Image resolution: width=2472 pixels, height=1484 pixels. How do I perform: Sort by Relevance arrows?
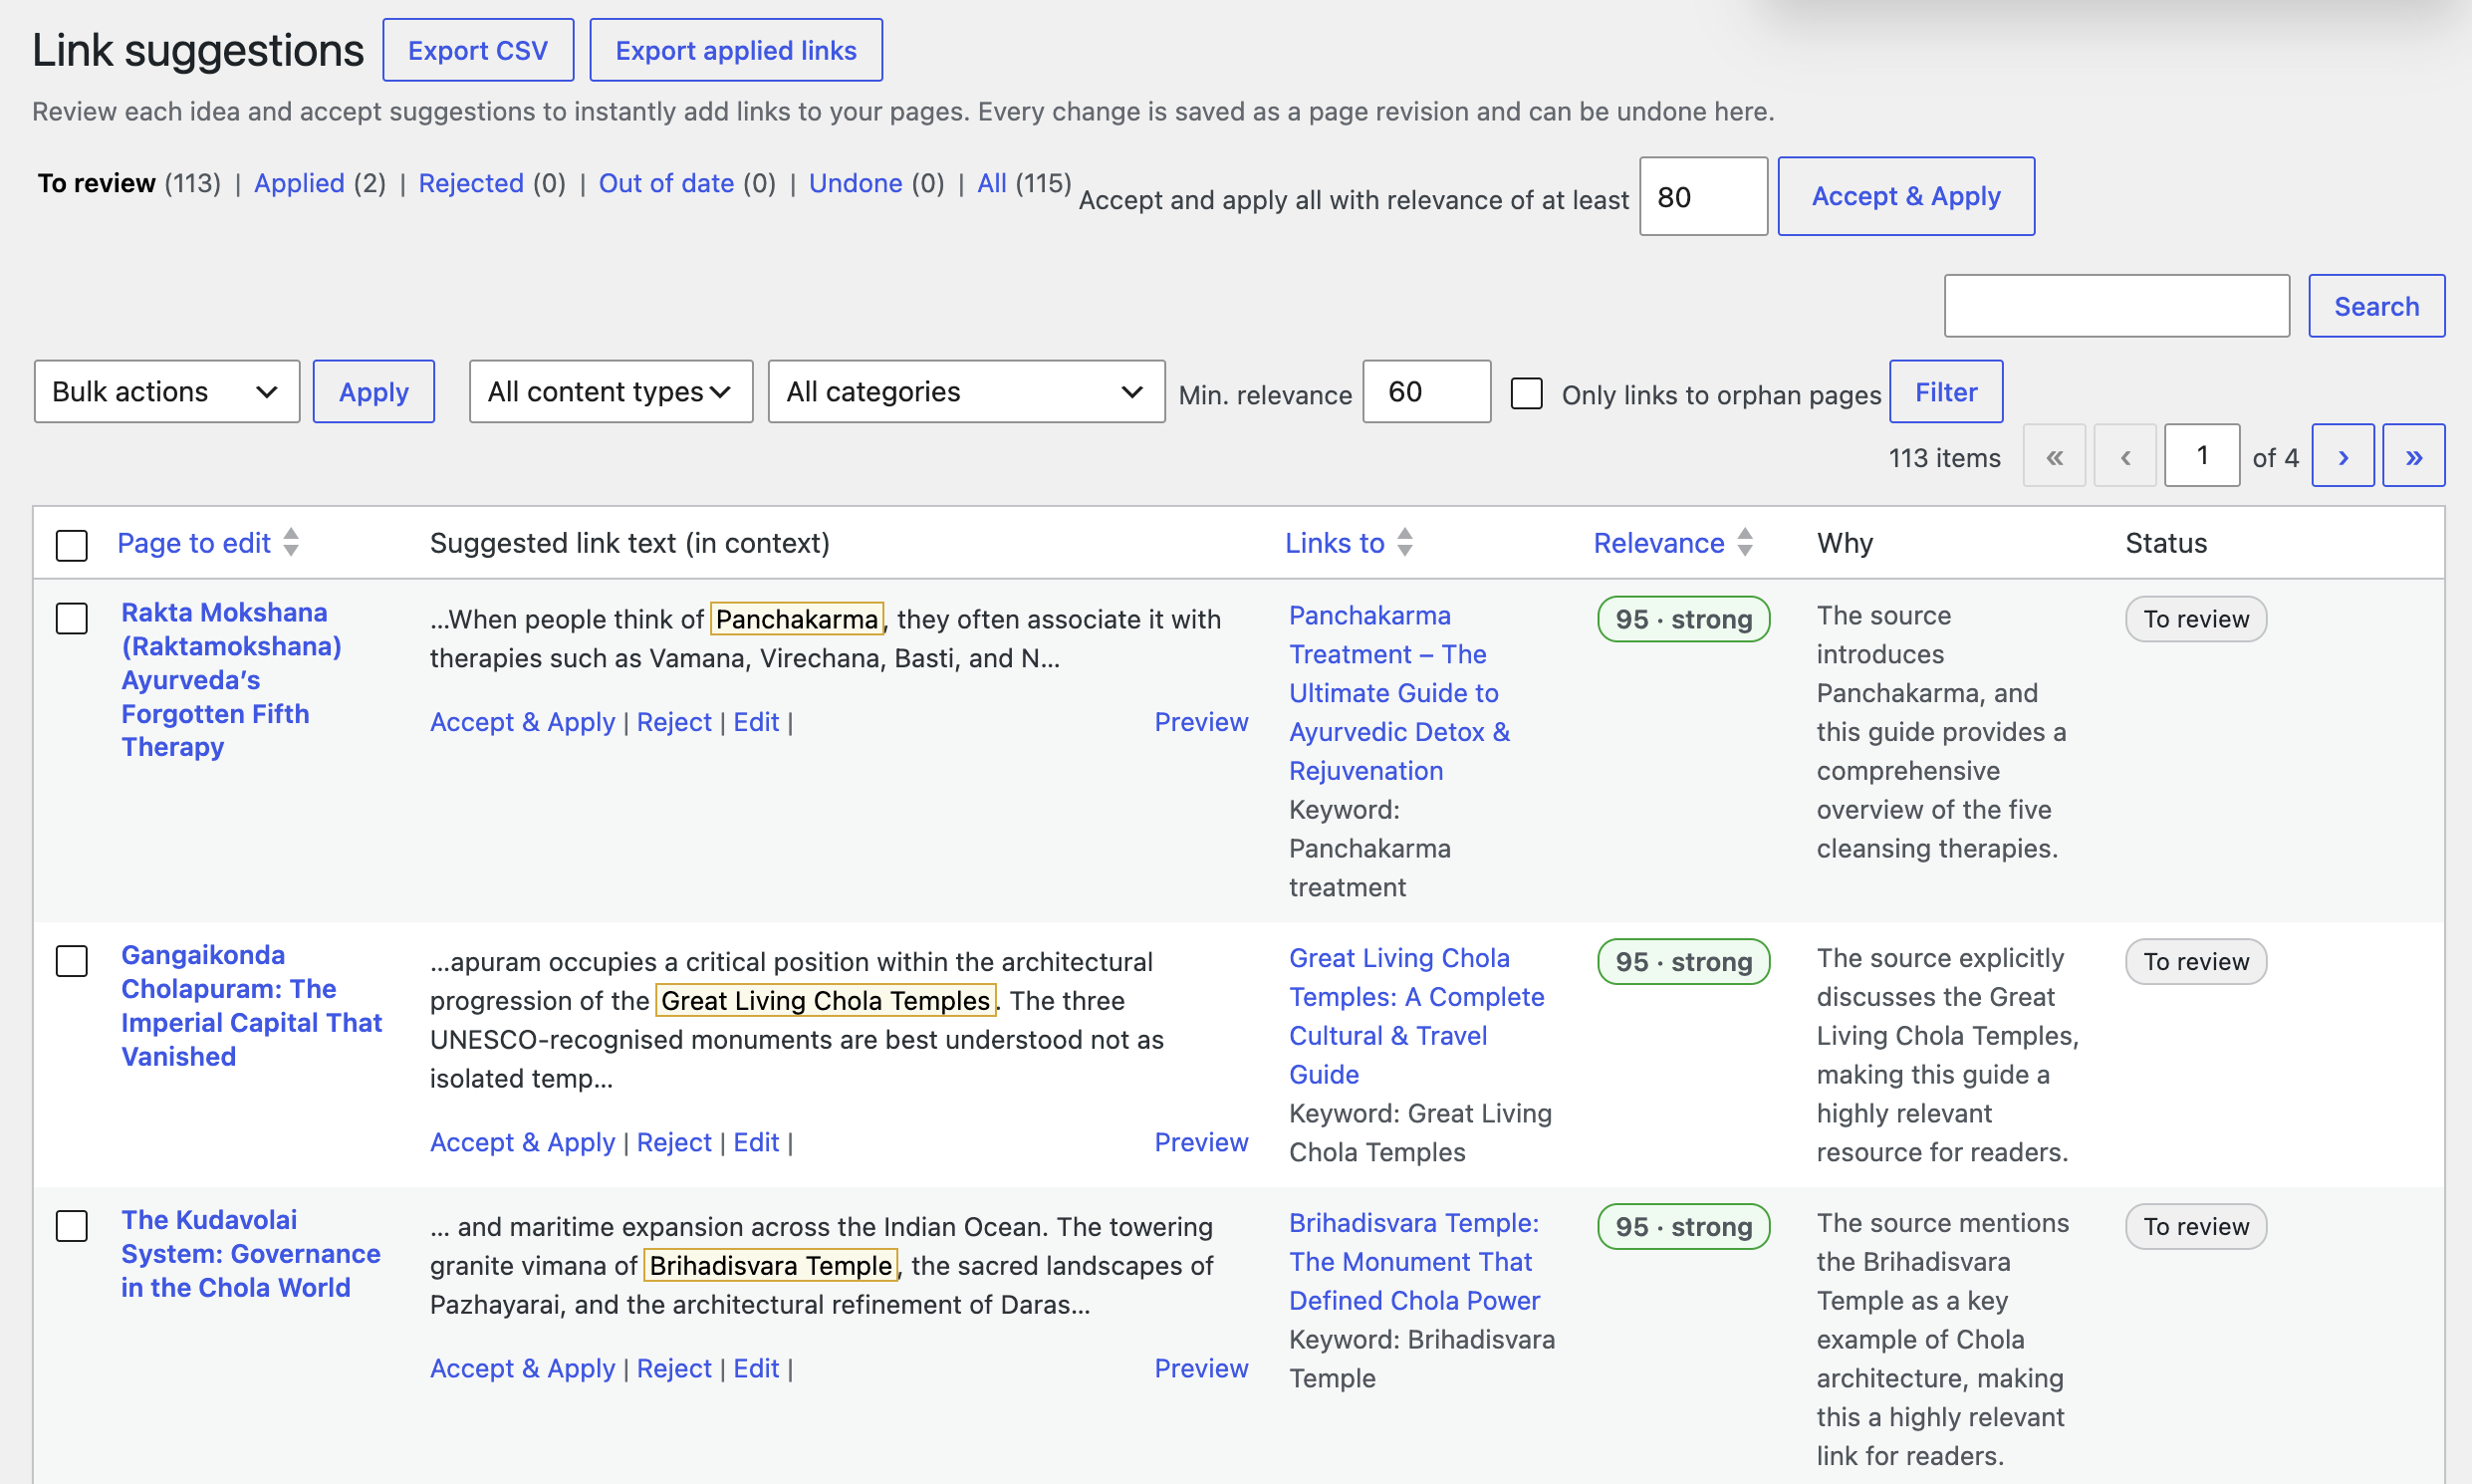click(x=1745, y=542)
